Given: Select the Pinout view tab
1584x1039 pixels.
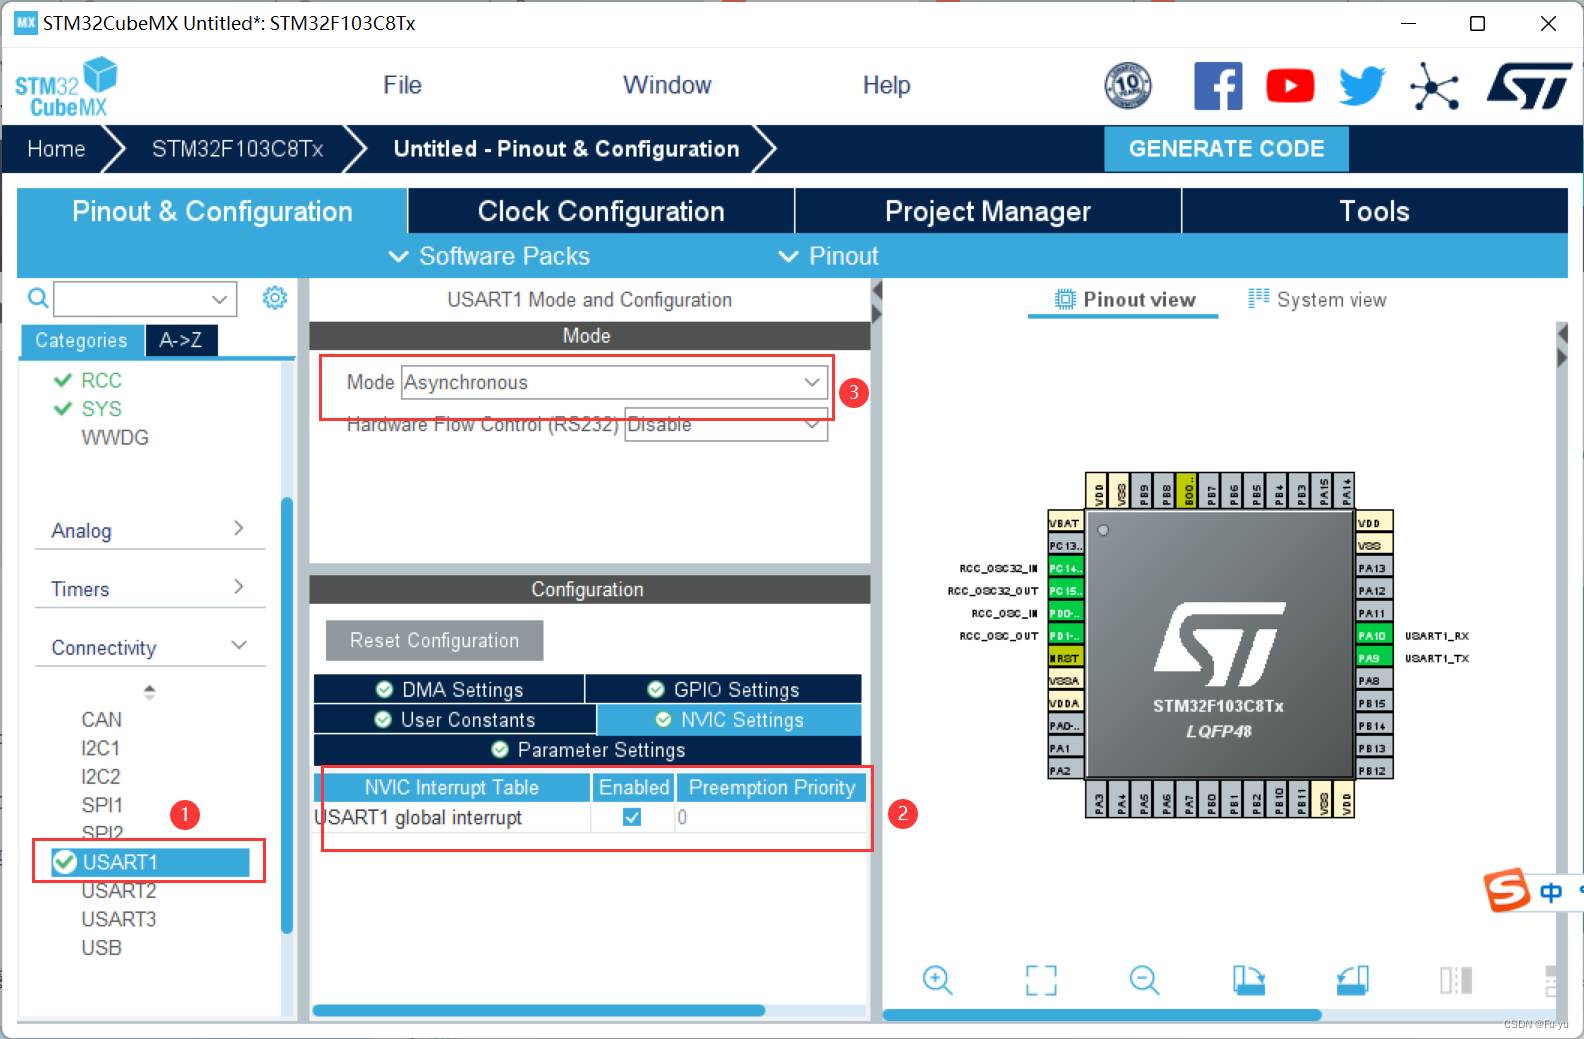Looking at the screenshot, I should (x=1125, y=299).
